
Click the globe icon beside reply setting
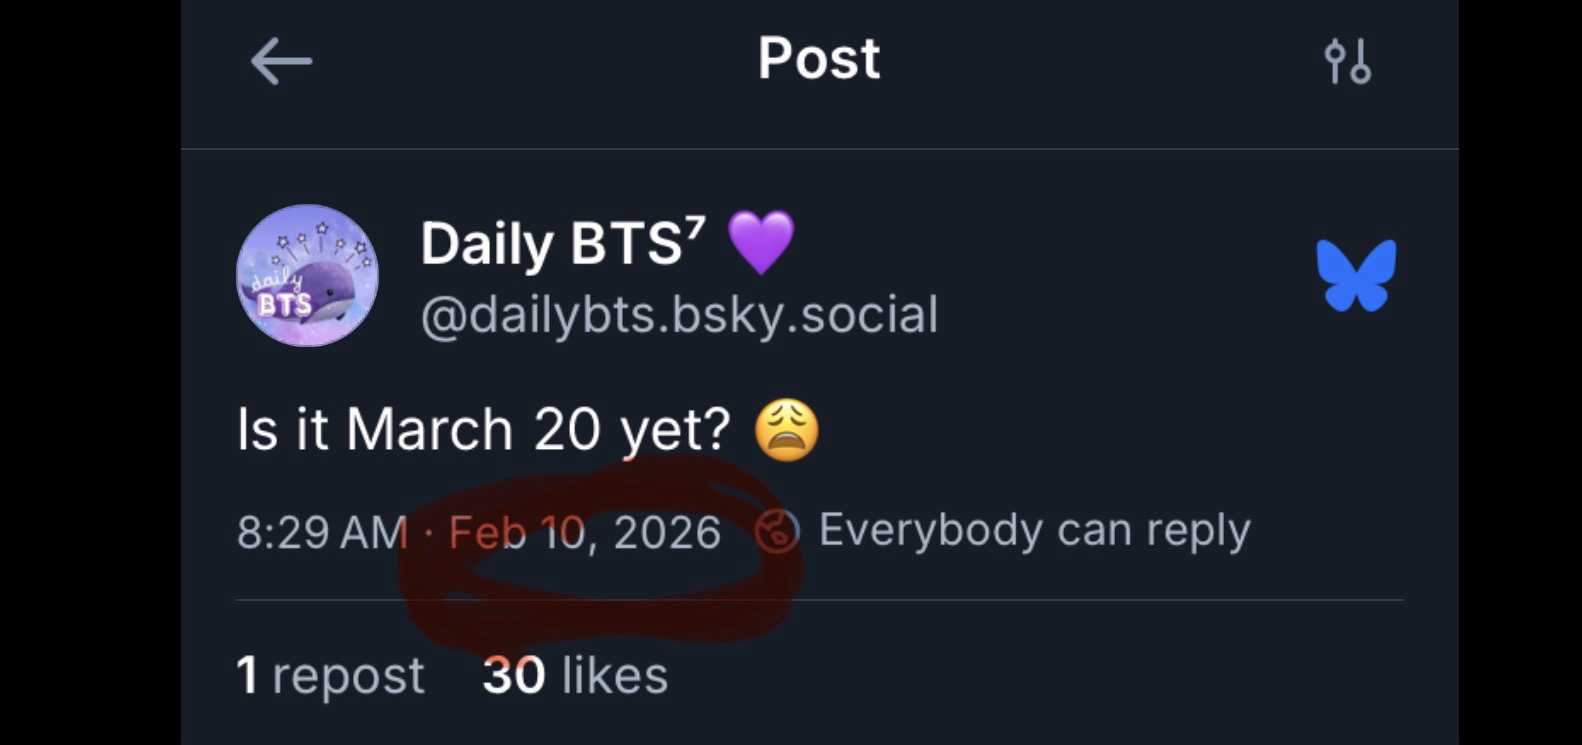[777, 531]
